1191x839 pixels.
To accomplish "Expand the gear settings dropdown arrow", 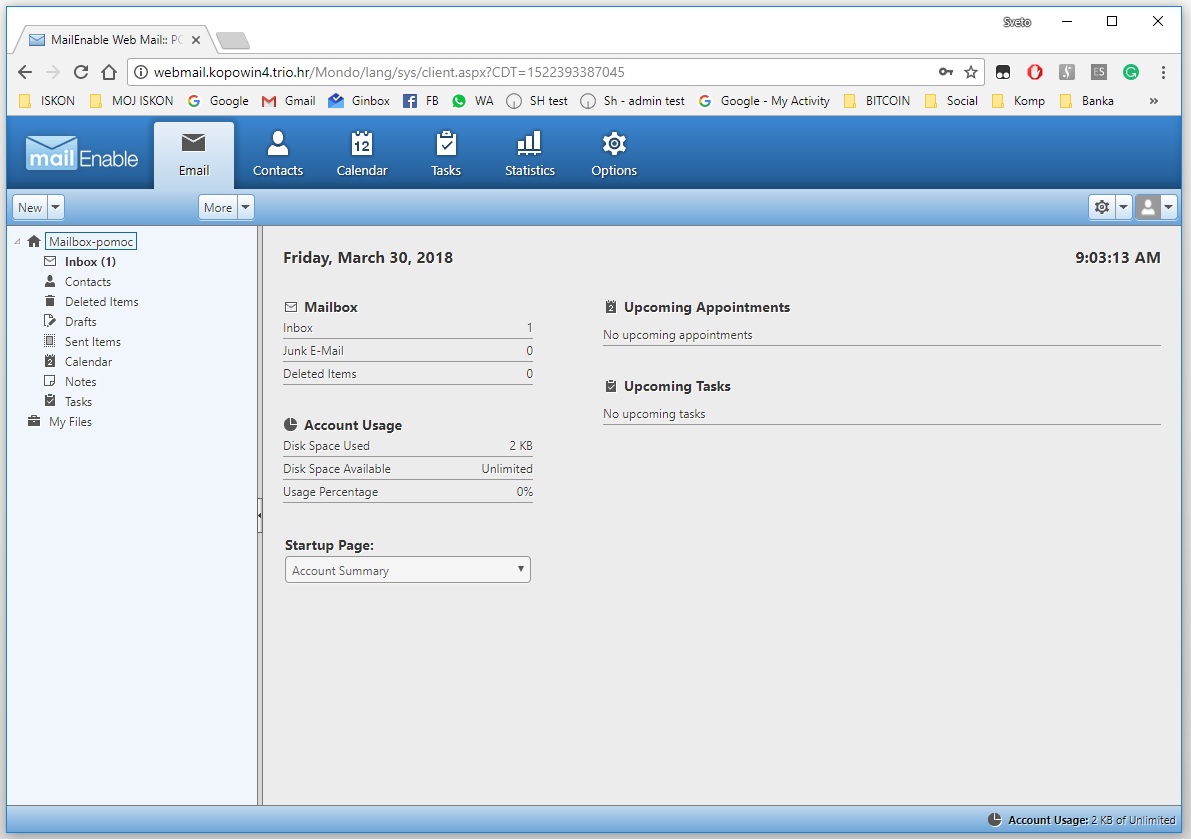I will (x=1123, y=207).
